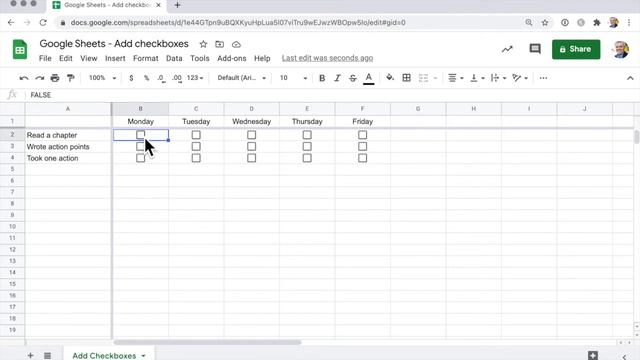Image resolution: width=640 pixels, height=360 pixels.
Task: Open the 100% zoom dropdown
Action: (102, 78)
